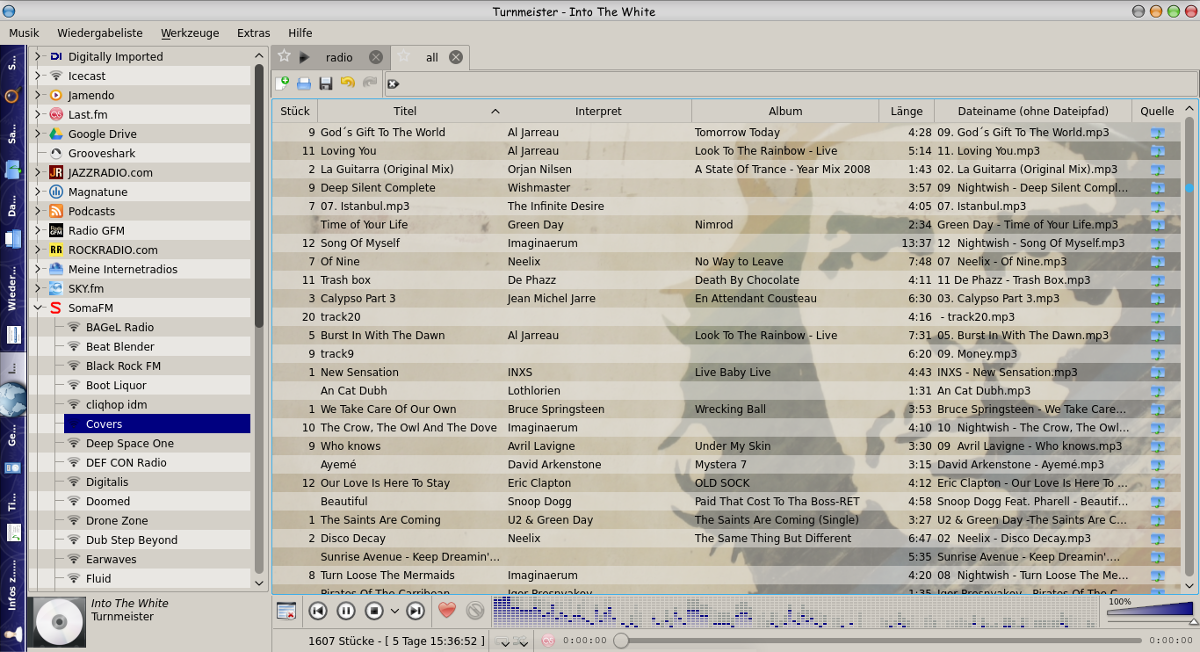Select the Internet sidebar tab with globe icon
This screenshot has height=652, width=1200.
pyautogui.click(x=12, y=385)
